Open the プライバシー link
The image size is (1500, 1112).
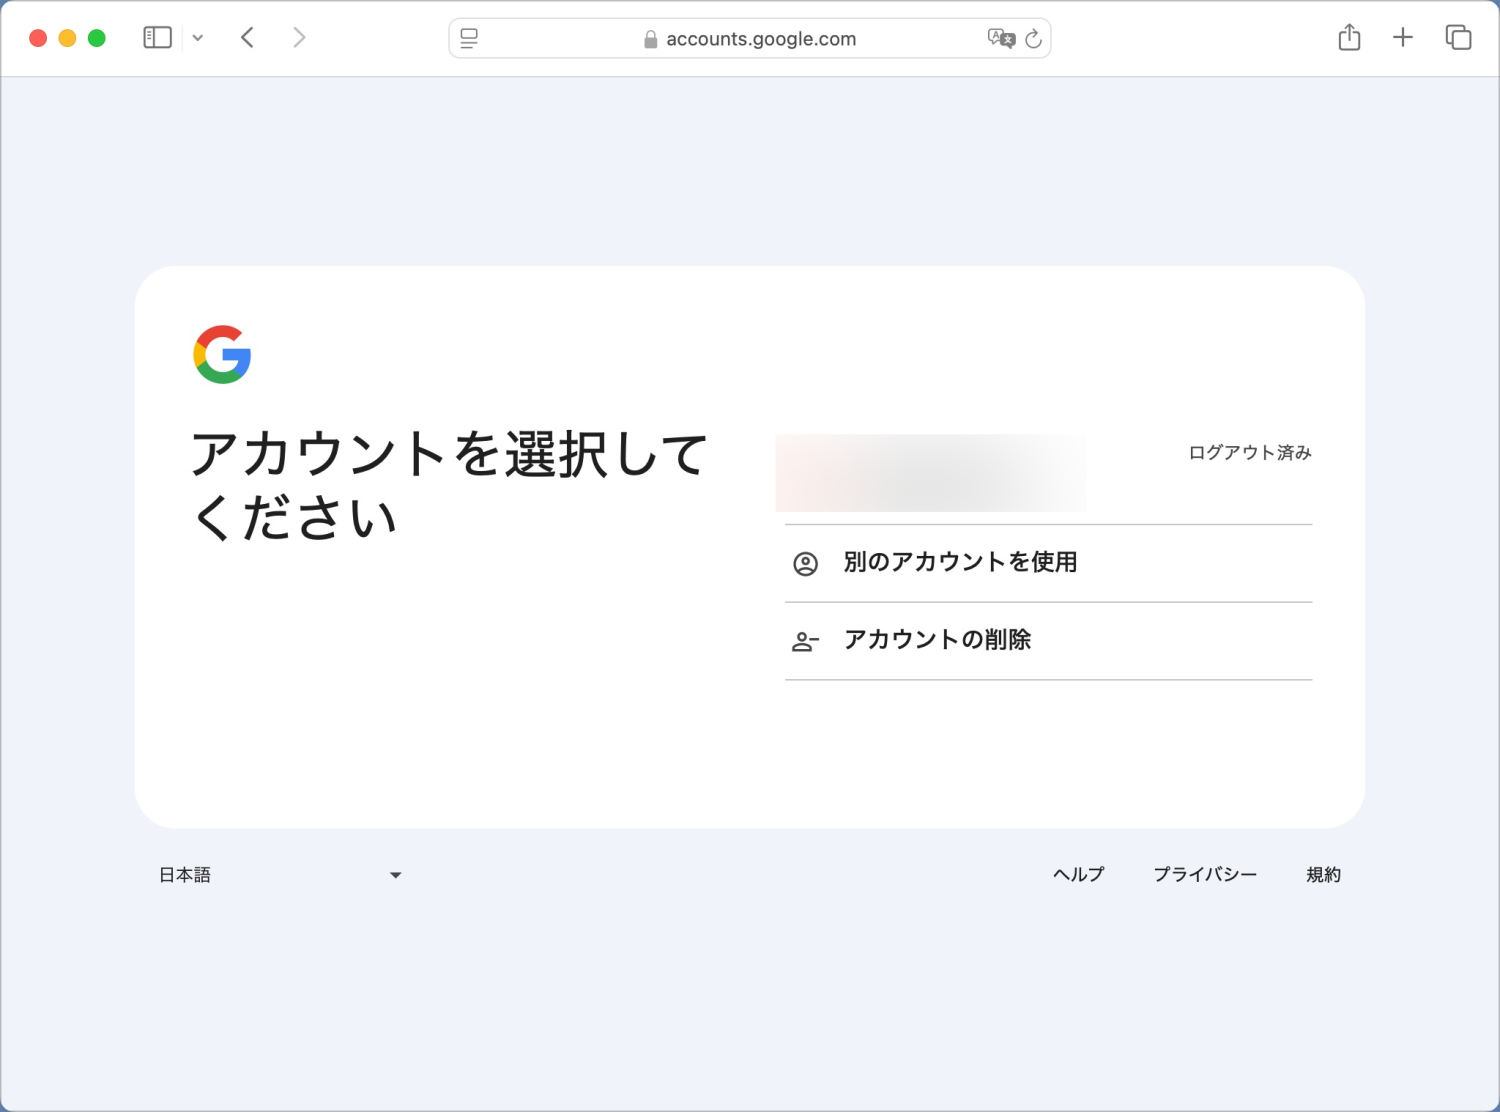click(1205, 875)
